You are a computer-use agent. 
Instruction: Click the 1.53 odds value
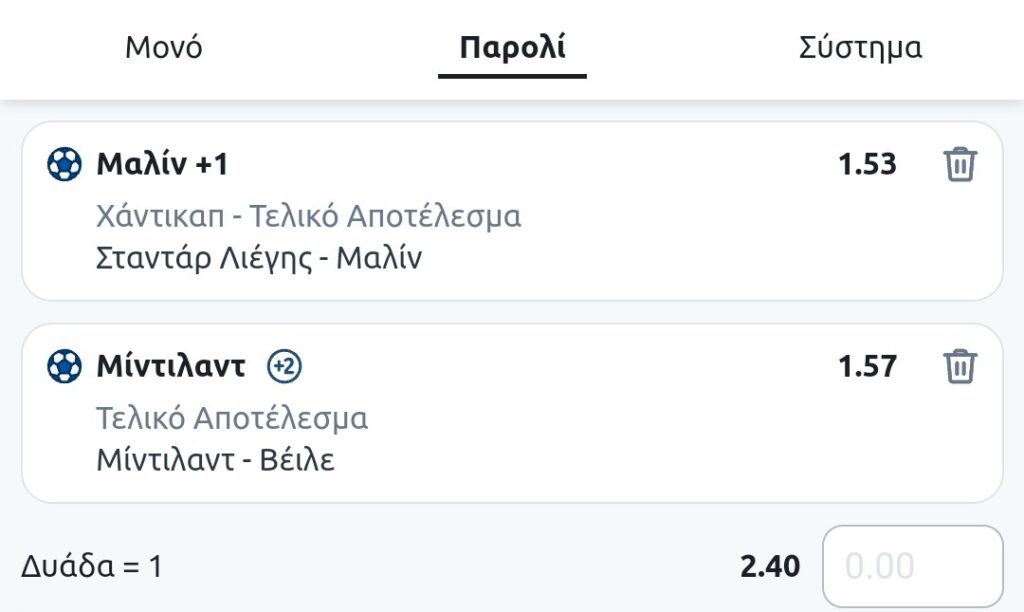coord(867,164)
